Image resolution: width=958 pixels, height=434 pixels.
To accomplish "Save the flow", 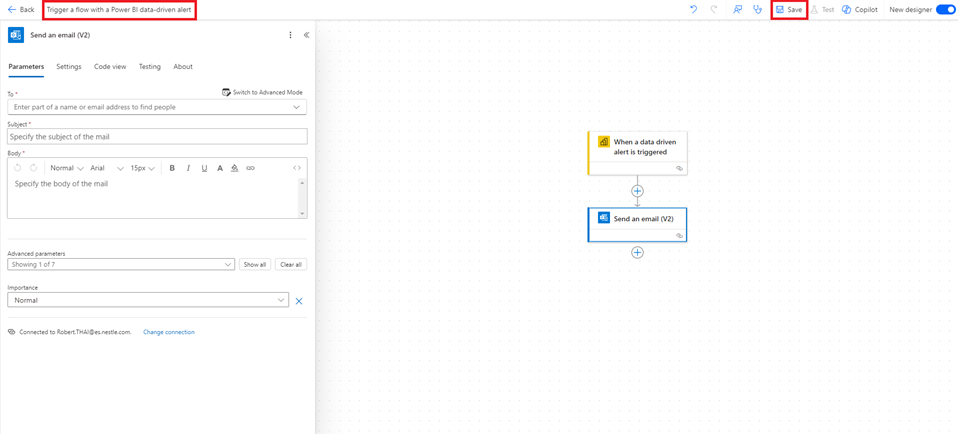I will point(789,10).
